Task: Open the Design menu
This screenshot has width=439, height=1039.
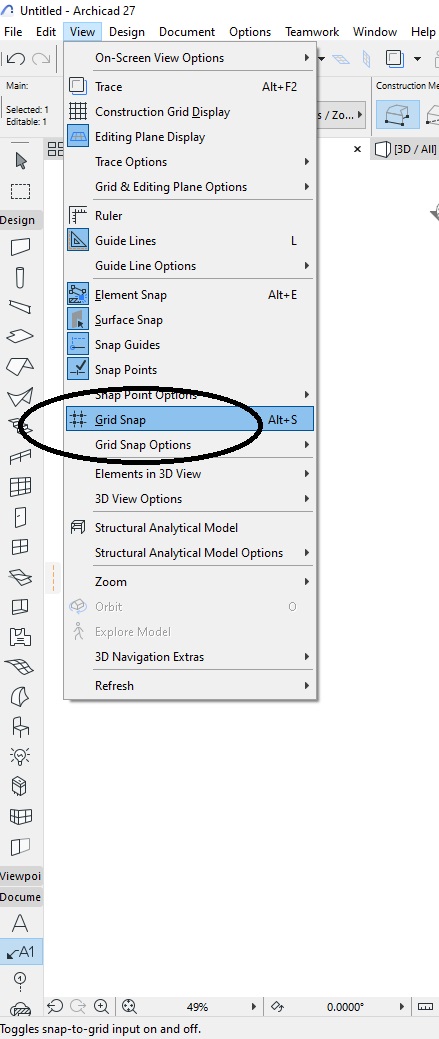Action: coord(126,32)
